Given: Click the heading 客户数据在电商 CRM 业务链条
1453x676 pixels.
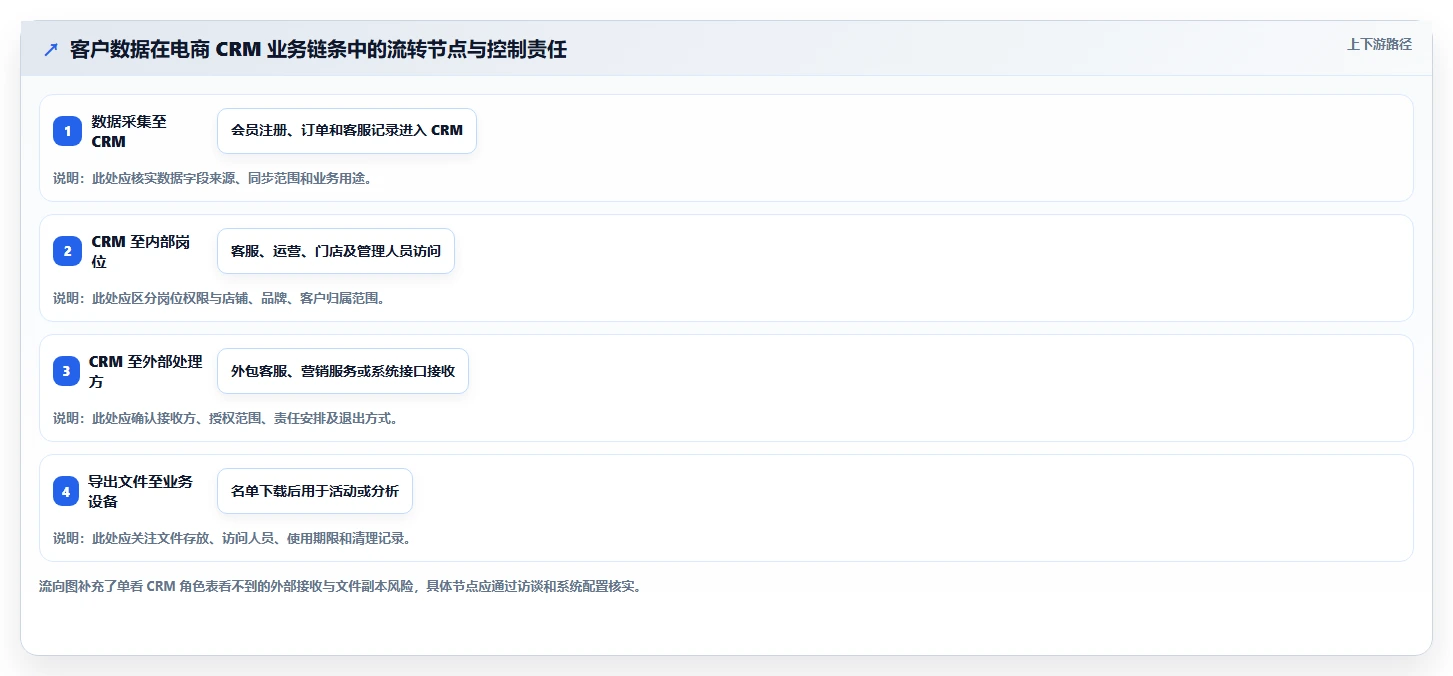Looking at the screenshot, I should click(318, 50).
